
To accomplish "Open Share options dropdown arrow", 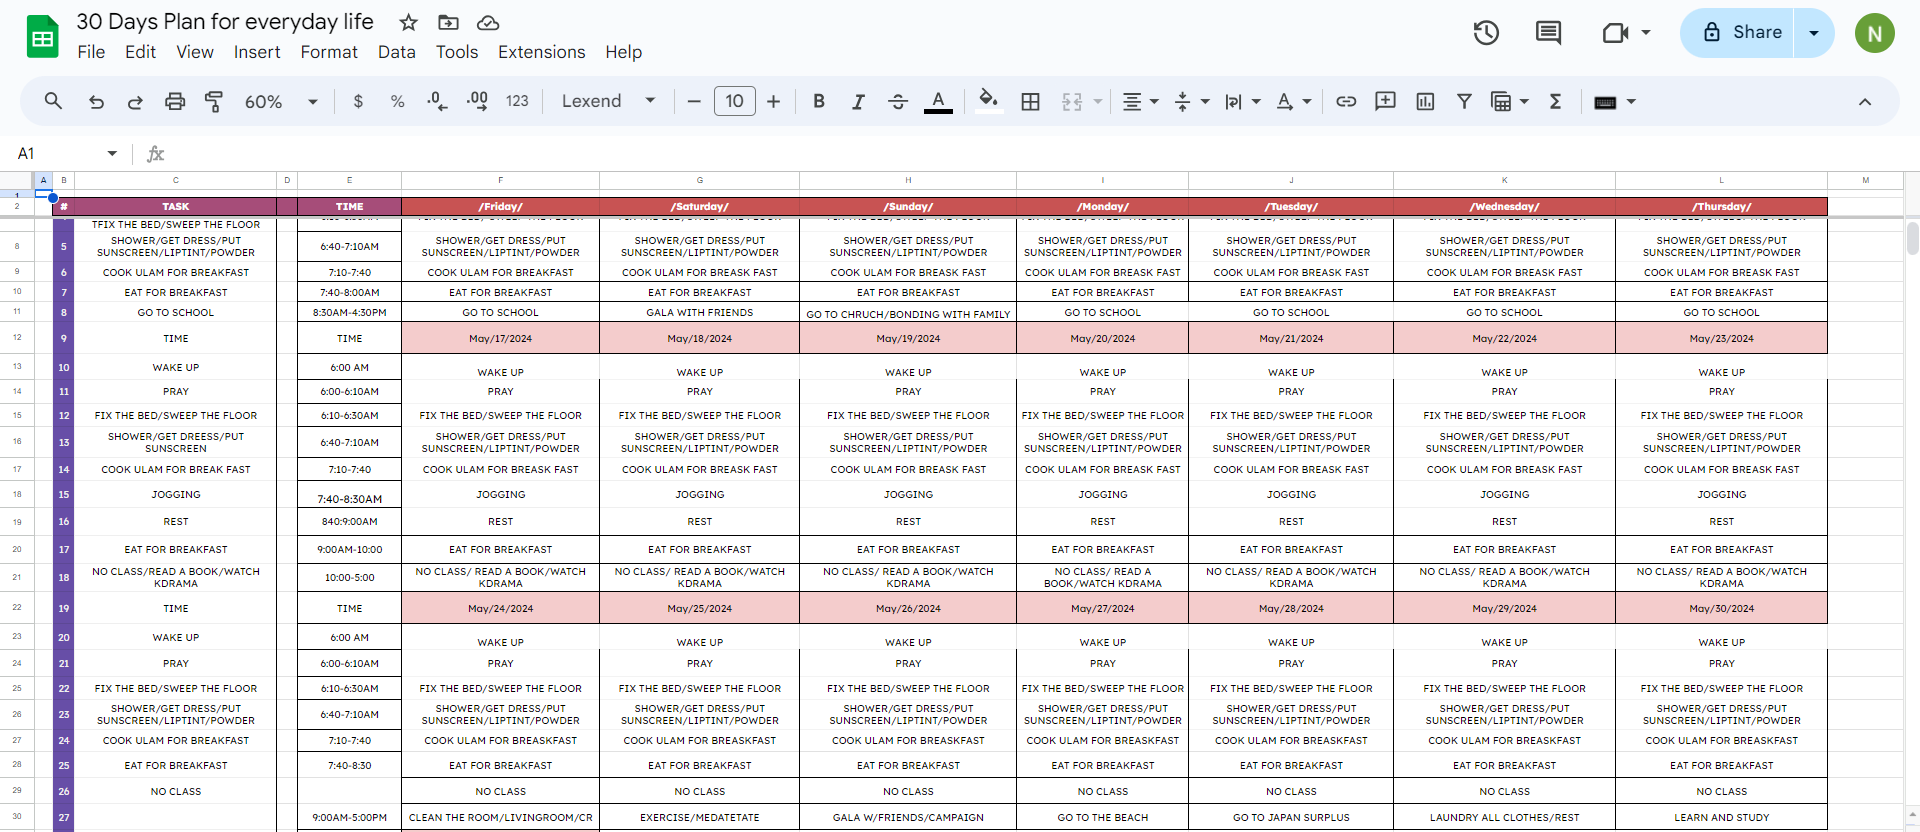I will point(1814,33).
